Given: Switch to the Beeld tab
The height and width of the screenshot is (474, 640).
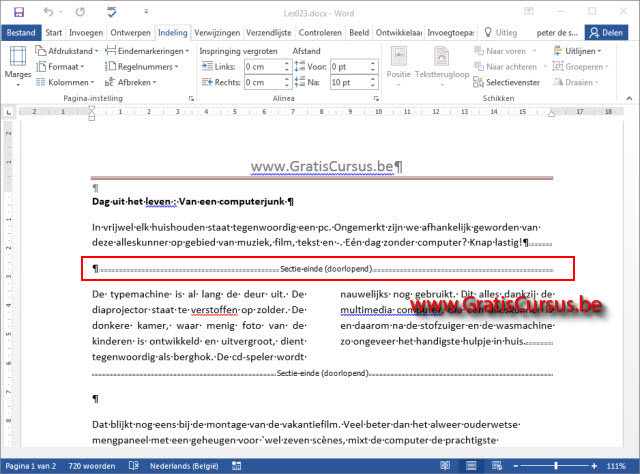Looking at the screenshot, I should click(359, 33).
